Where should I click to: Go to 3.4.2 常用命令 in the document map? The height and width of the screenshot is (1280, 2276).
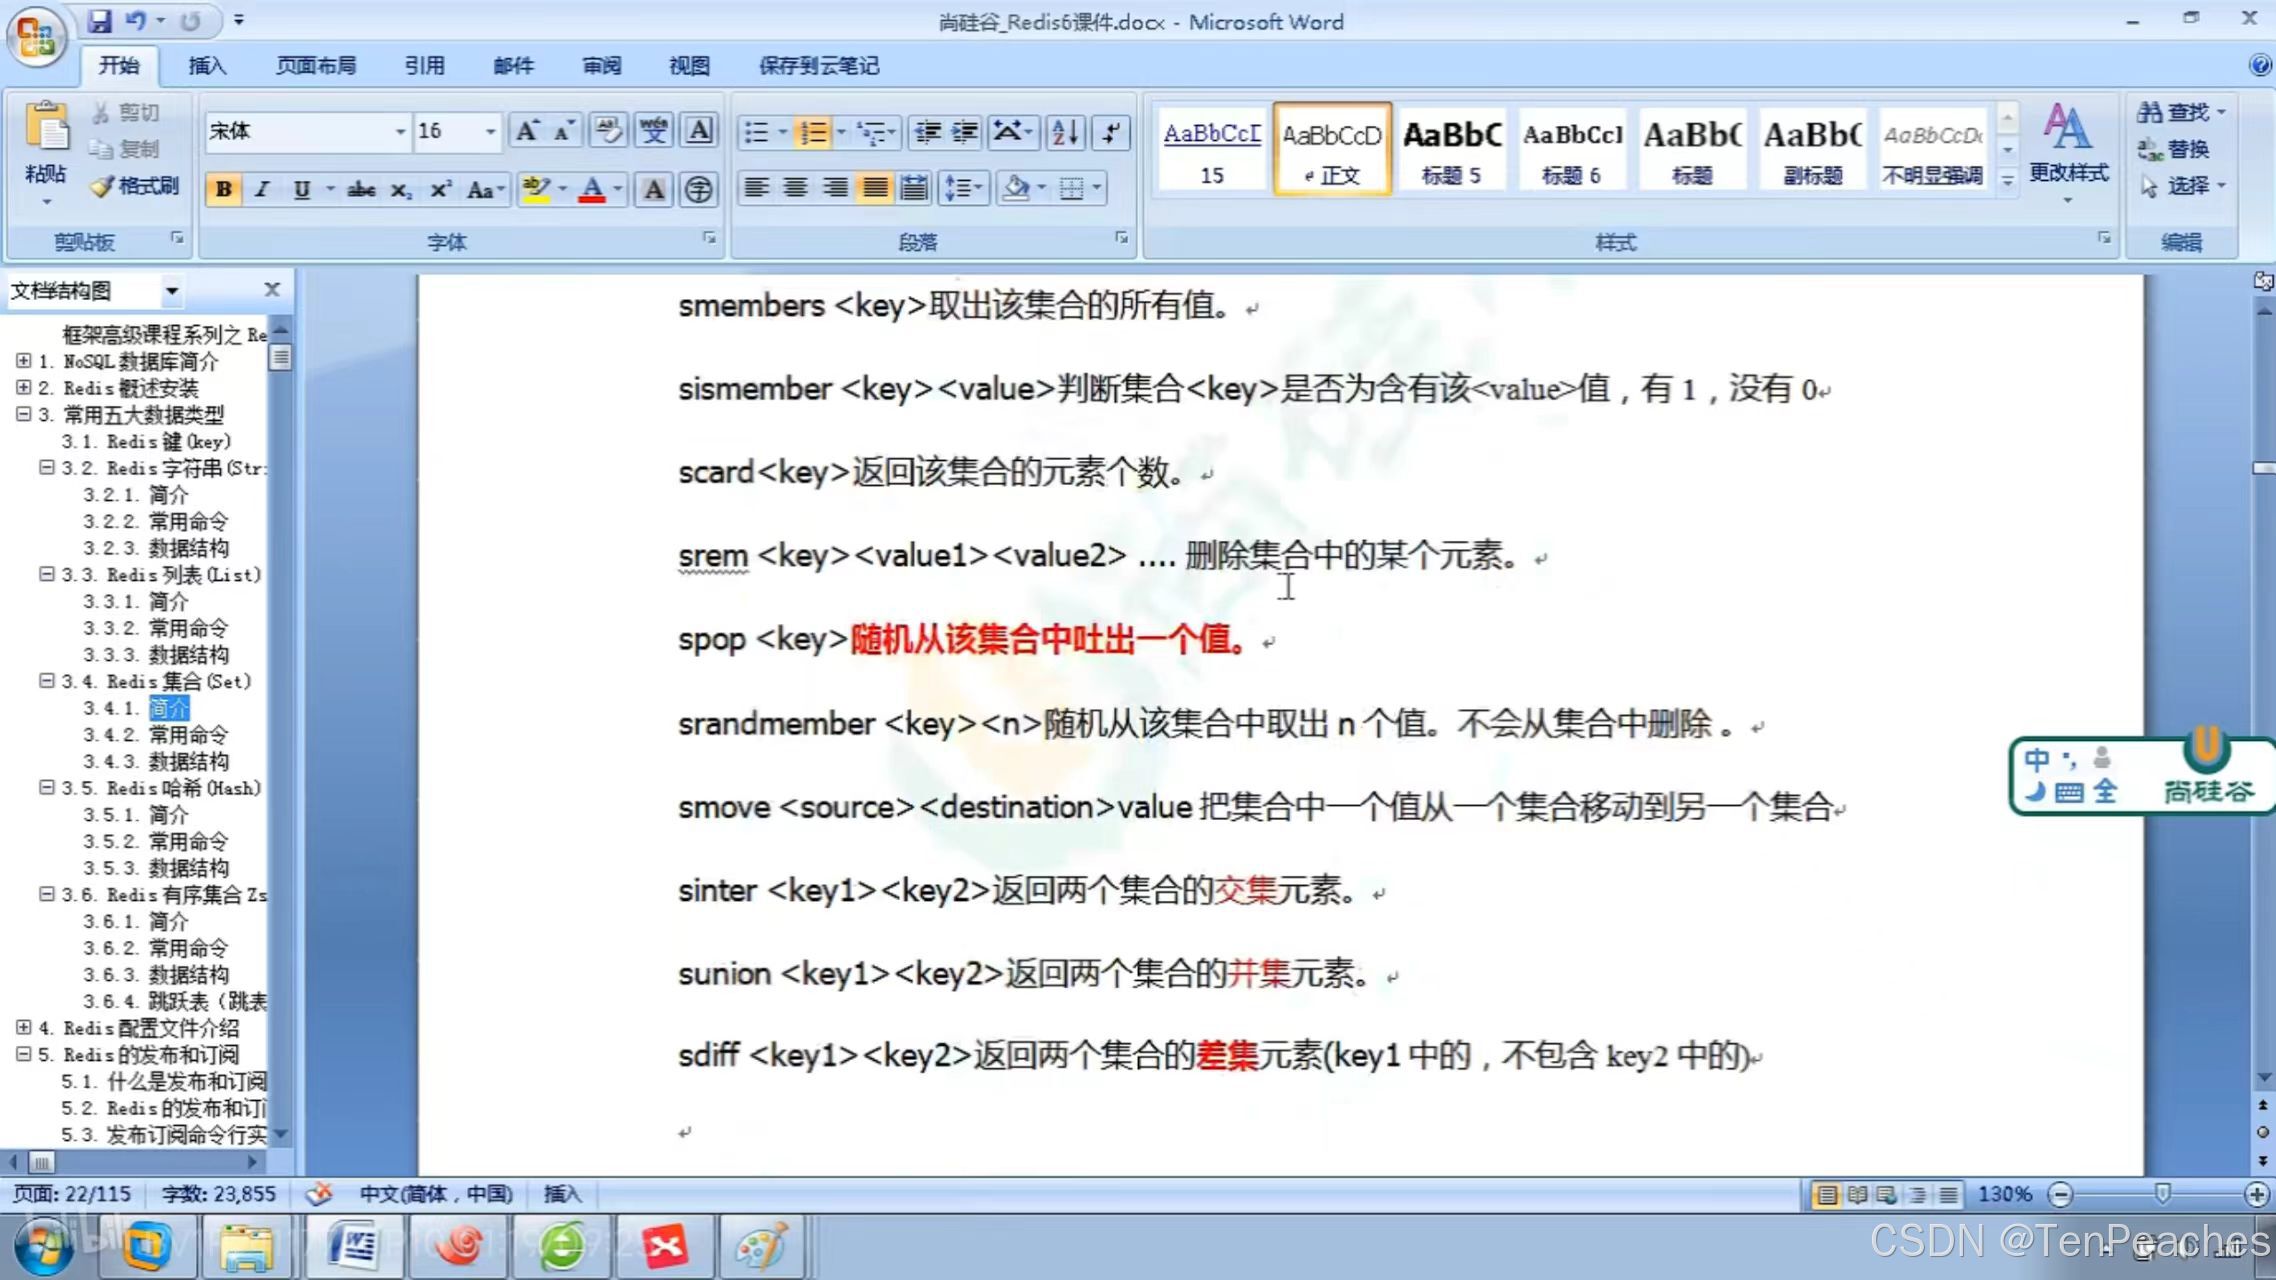(x=187, y=735)
